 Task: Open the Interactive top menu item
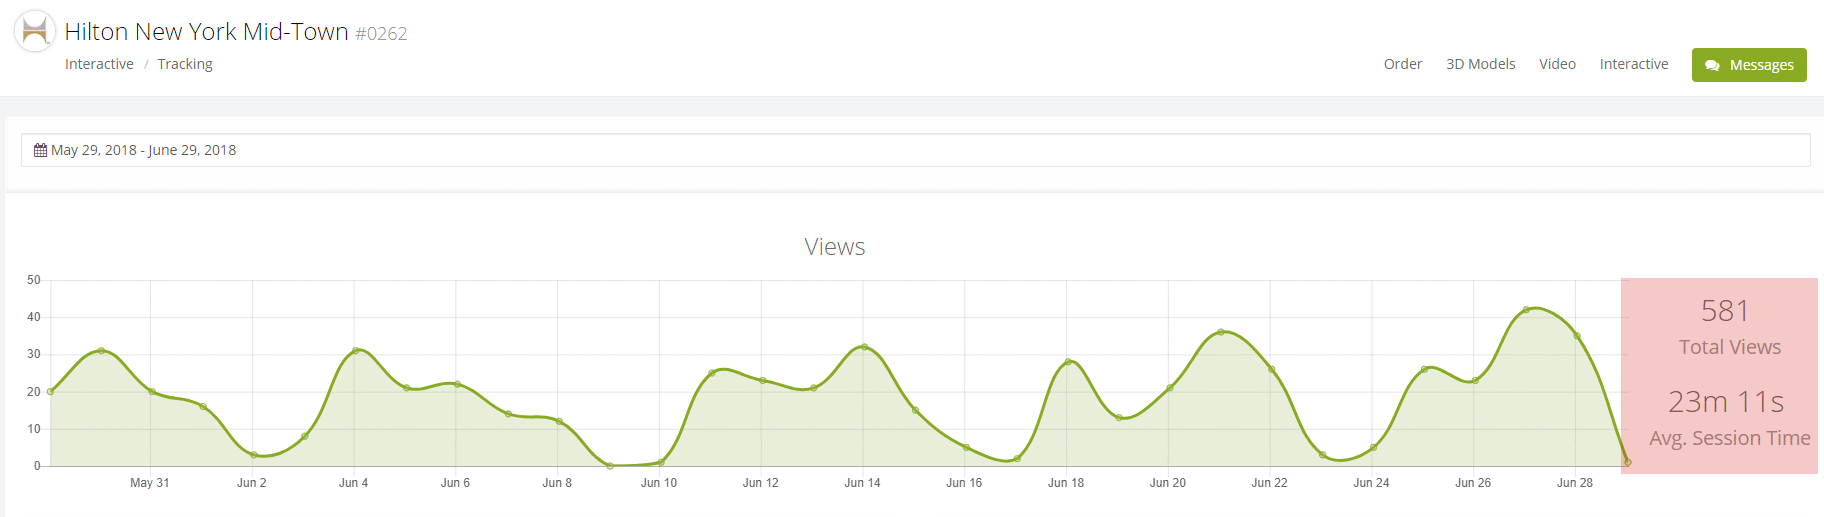click(1634, 64)
